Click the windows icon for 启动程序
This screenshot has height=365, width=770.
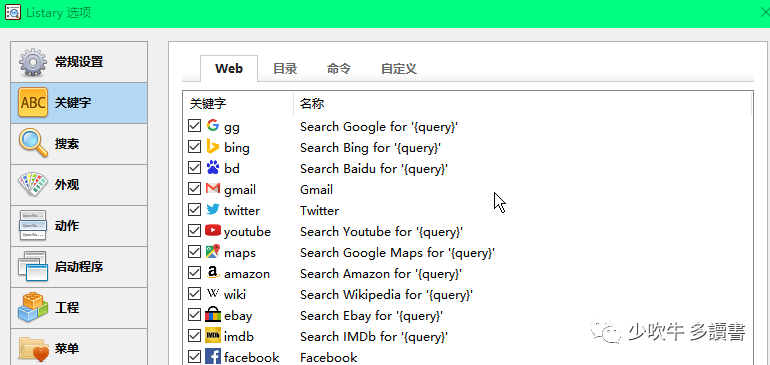click(33, 266)
